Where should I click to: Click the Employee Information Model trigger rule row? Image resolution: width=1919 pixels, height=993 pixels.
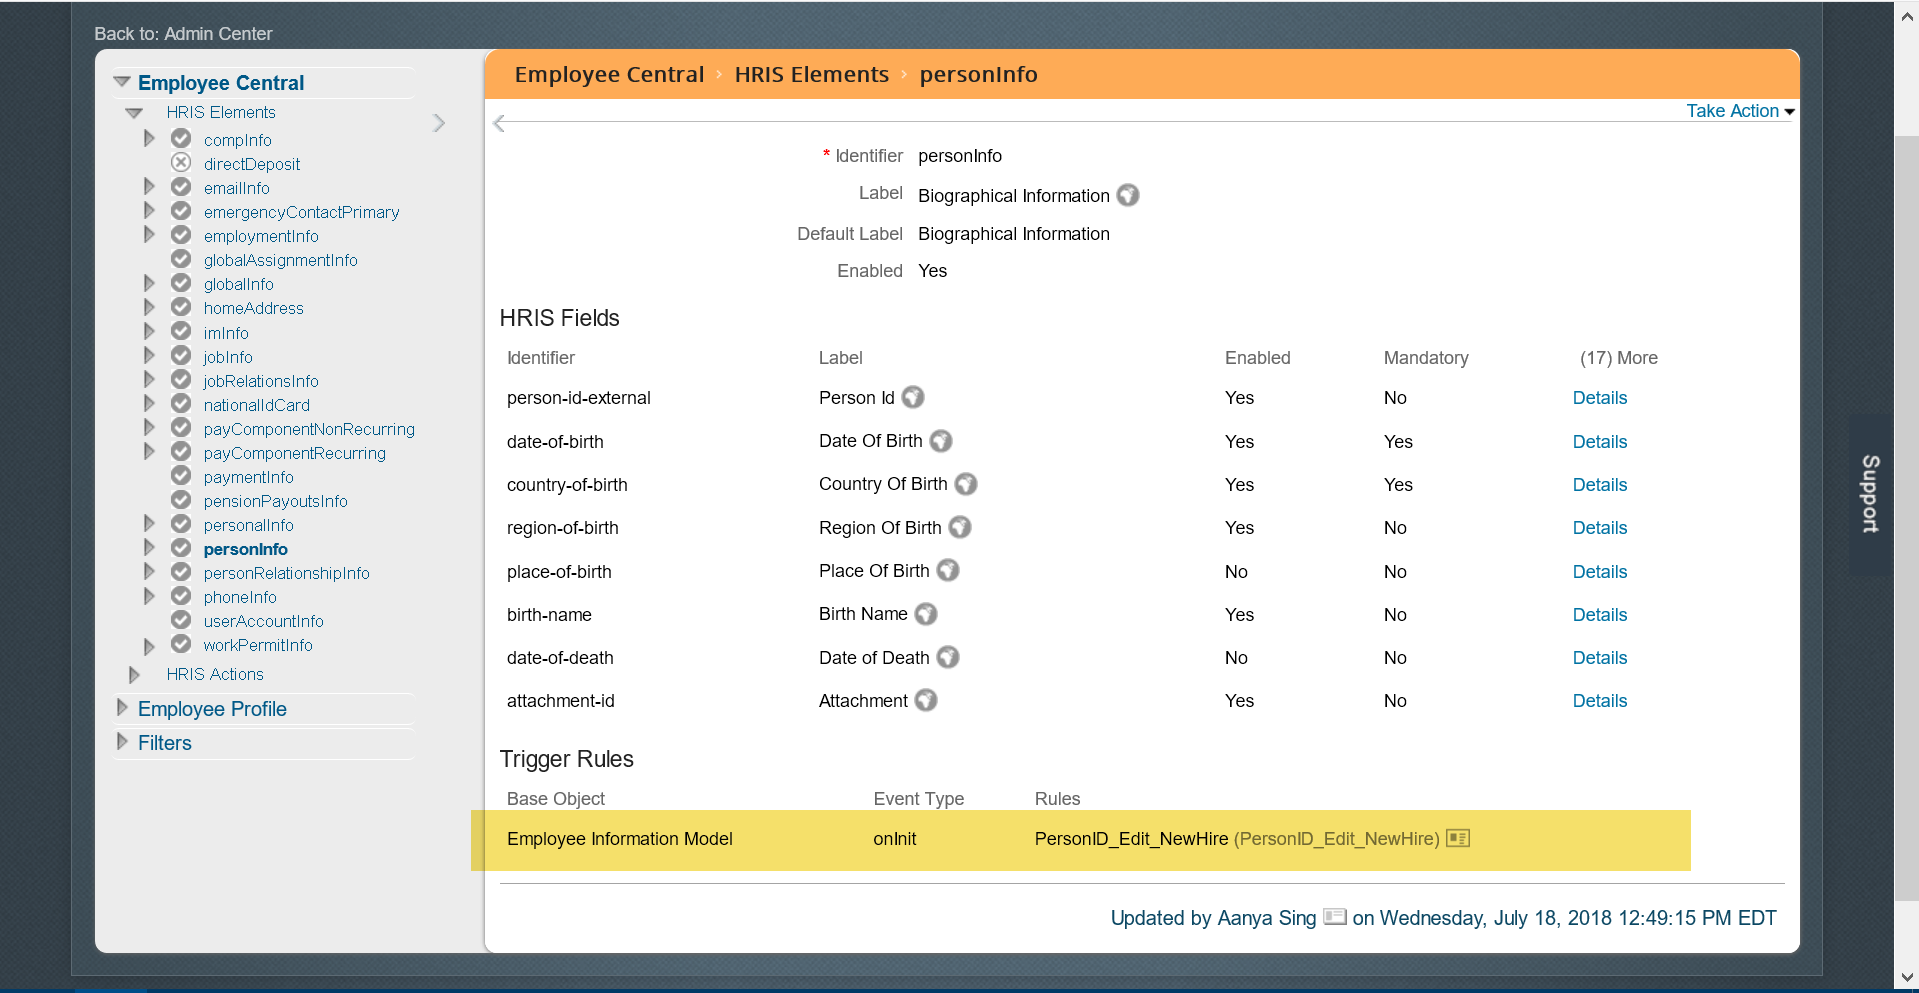pyautogui.click(x=1081, y=840)
